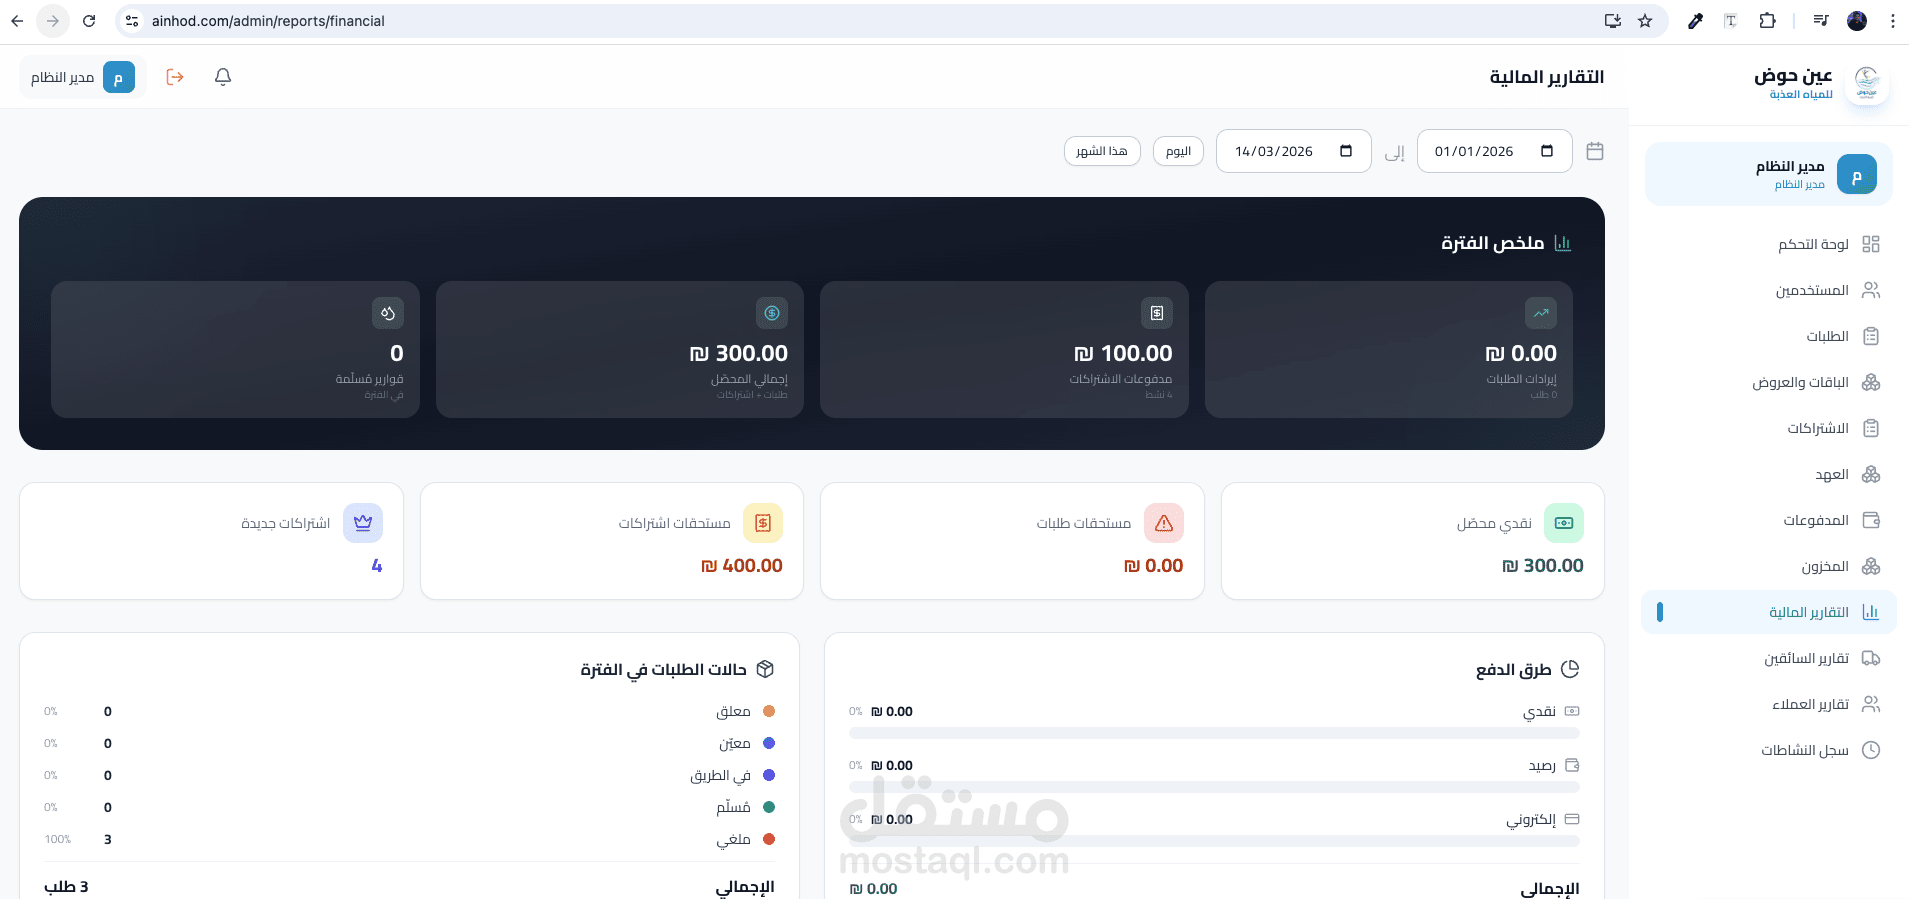Open date picker for 01/01/2026 field
The height and width of the screenshot is (899, 1909).
pos(1547,151)
